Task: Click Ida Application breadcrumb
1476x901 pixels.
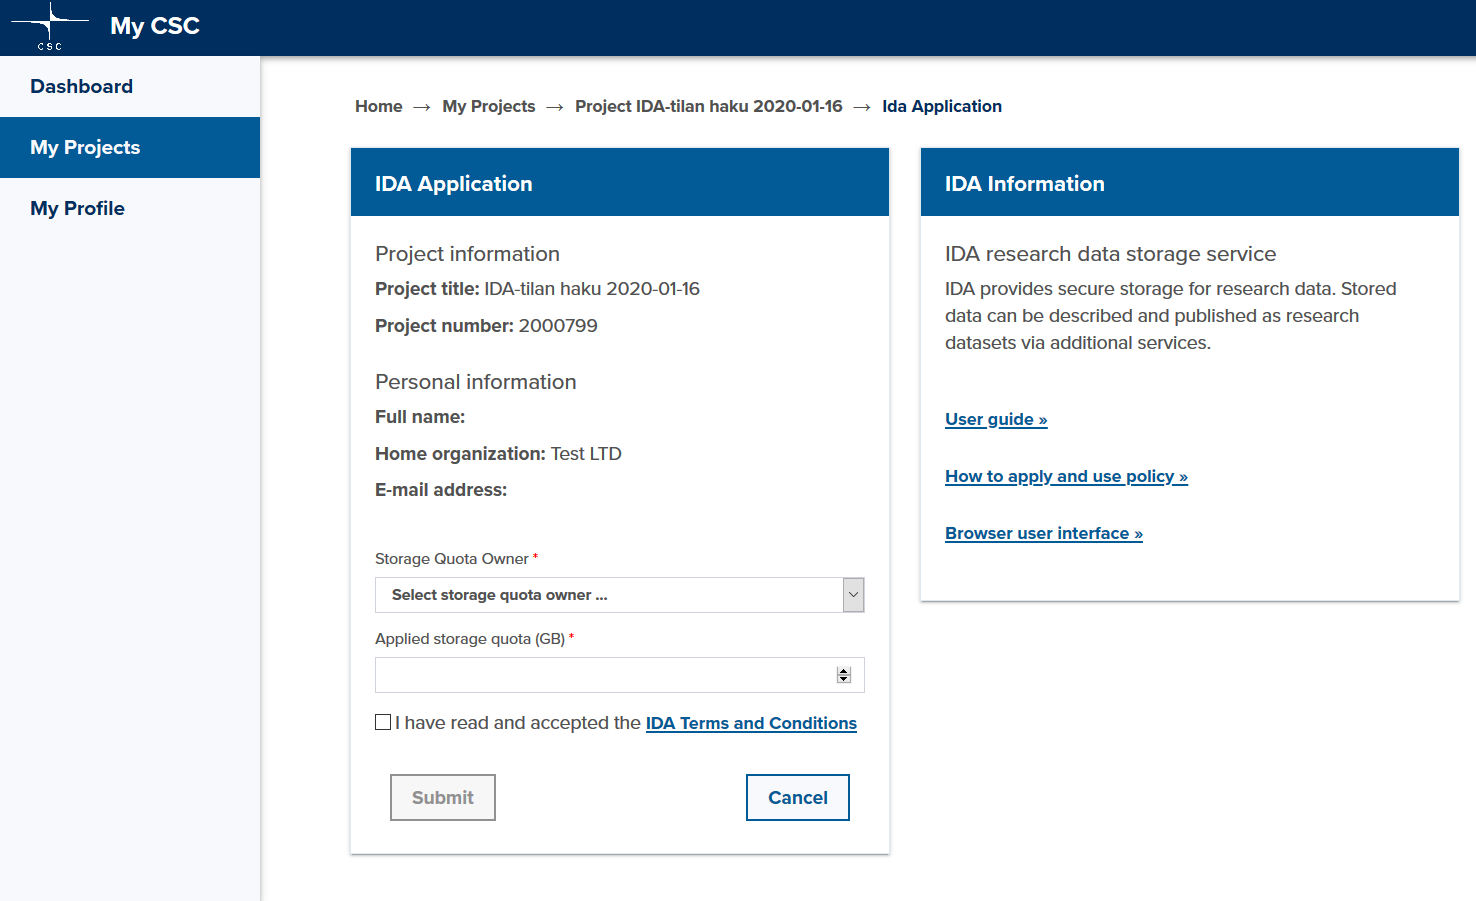Action: coord(942,106)
